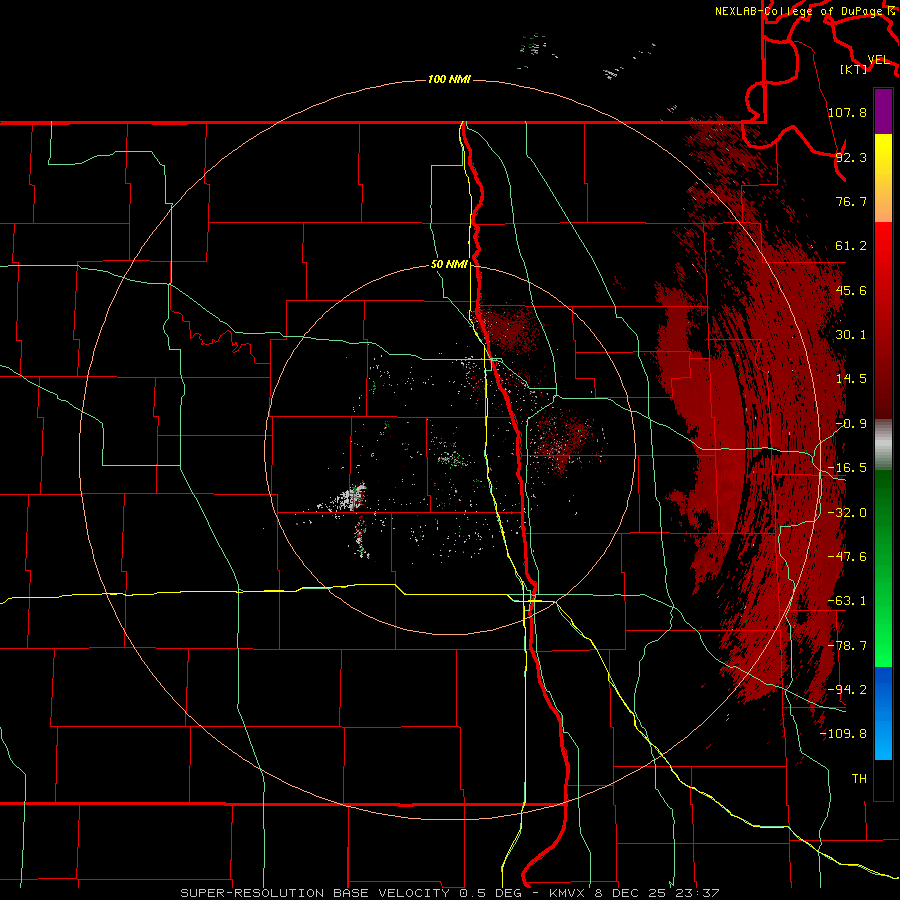
Task: Click the 30.1 value on velocity scale
Action: click(851, 335)
